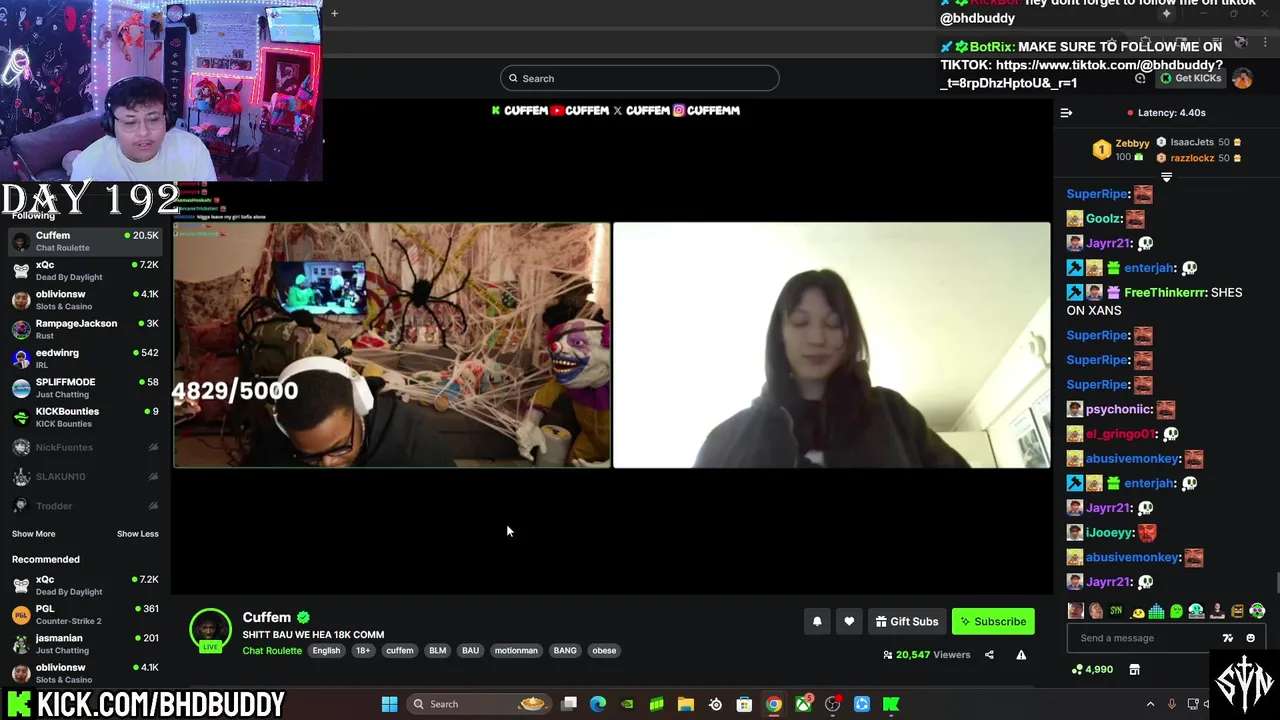The image size is (1280, 720).
Task: Open 7TV emote menu in chat box
Action: click(1228, 638)
